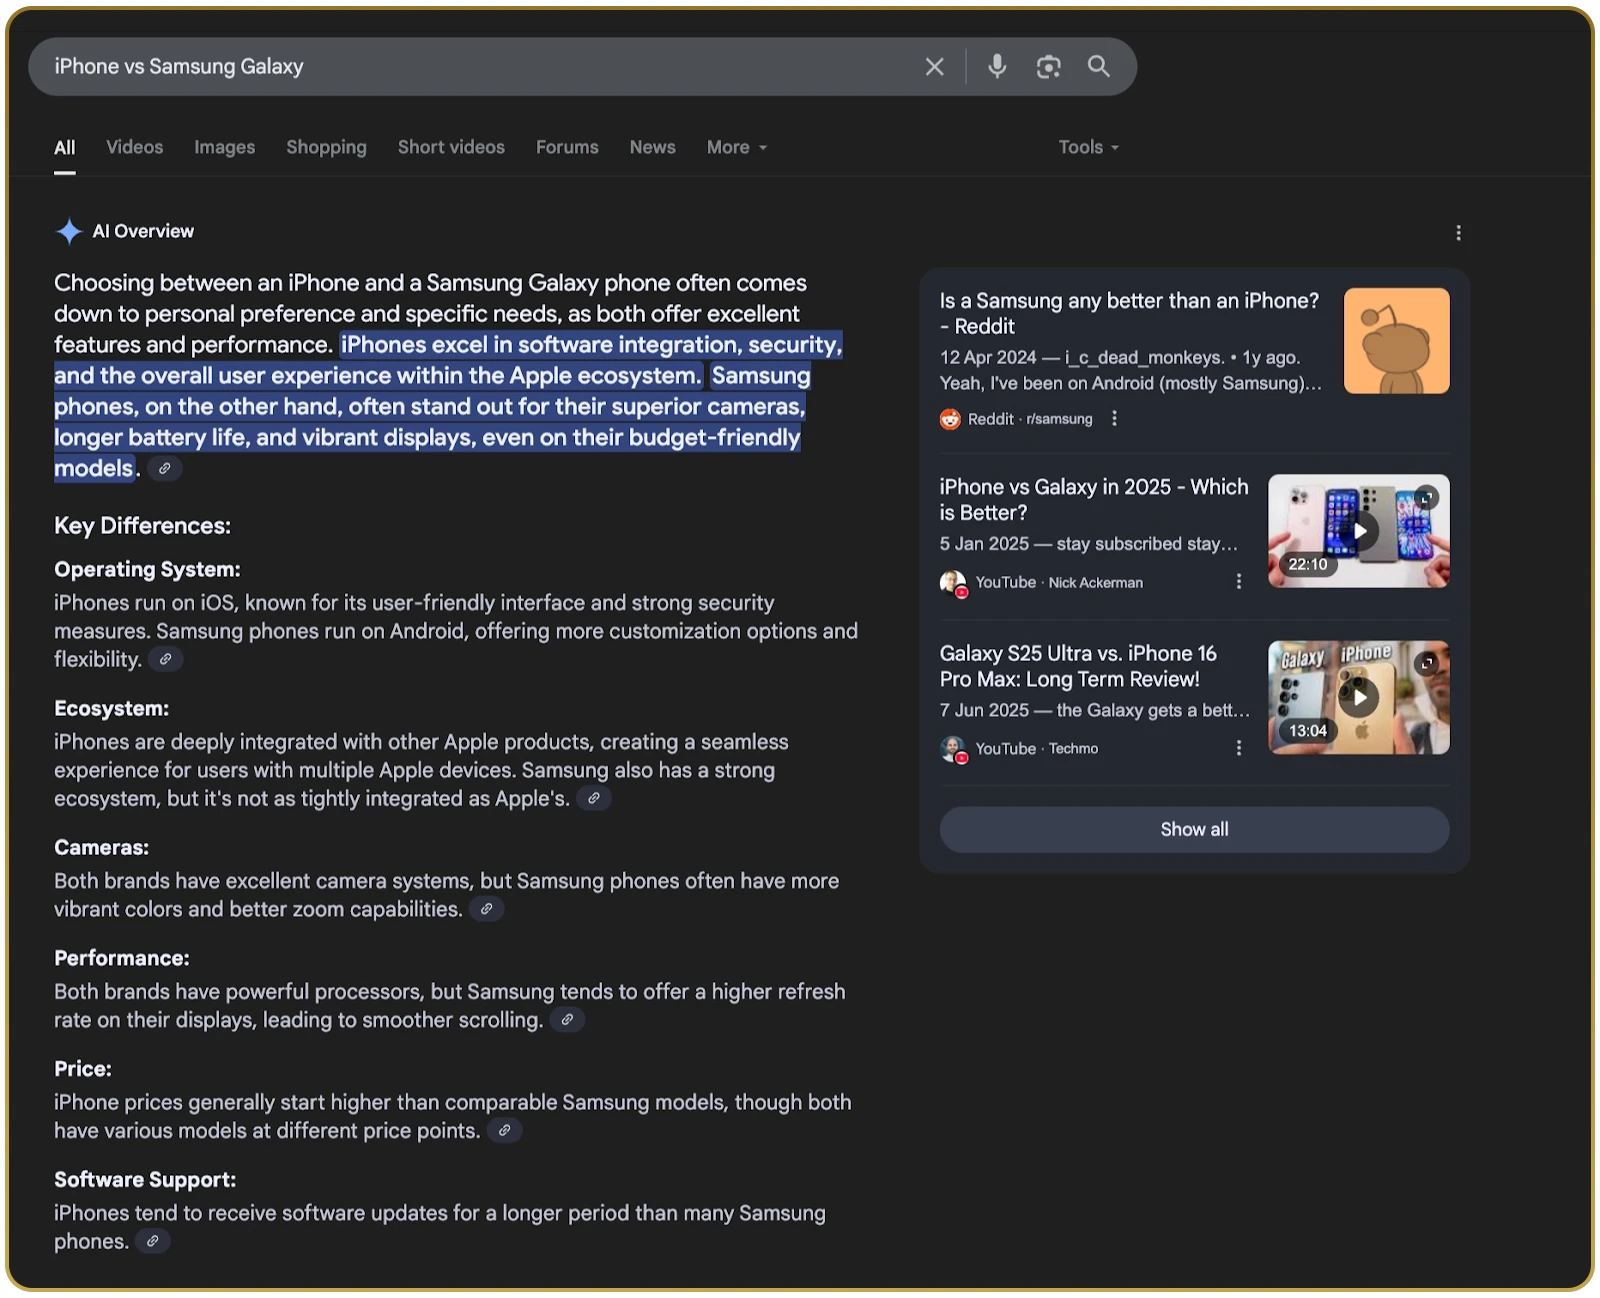Click the Show all sources button

pos(1194,829)
